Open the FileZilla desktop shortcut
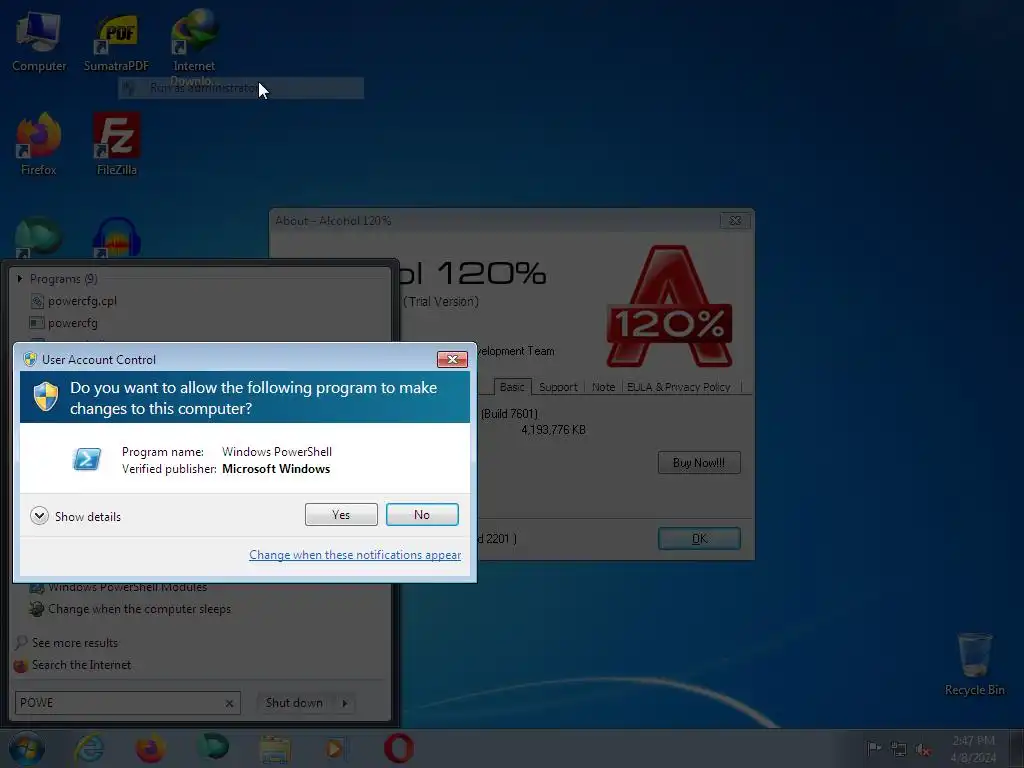The height and width of the screenshot is (768, 1024). point(116,145)
